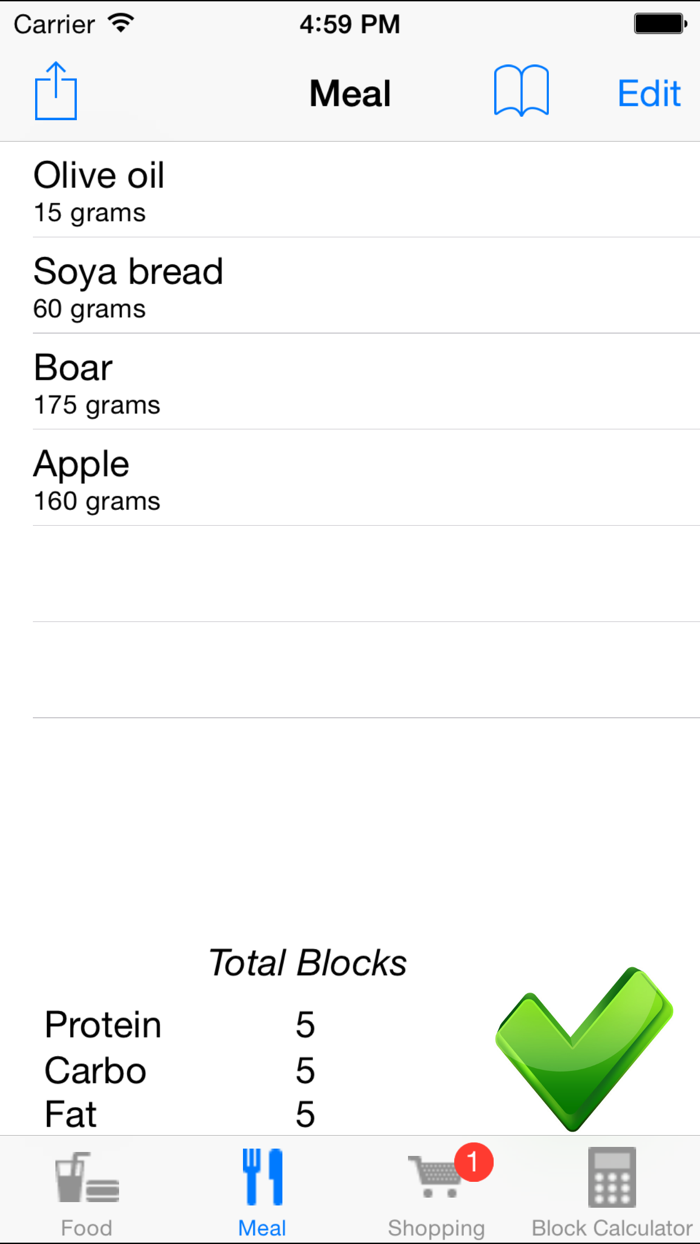700x1244 pixels.
Task: Switch to the Shopping tab
Action: [x=437, y=1190]
